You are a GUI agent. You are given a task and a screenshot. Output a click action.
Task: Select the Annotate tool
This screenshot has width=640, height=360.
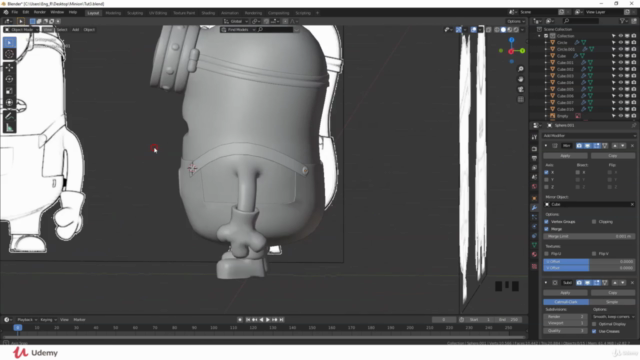pyautogui.click(x=9, y=116)
